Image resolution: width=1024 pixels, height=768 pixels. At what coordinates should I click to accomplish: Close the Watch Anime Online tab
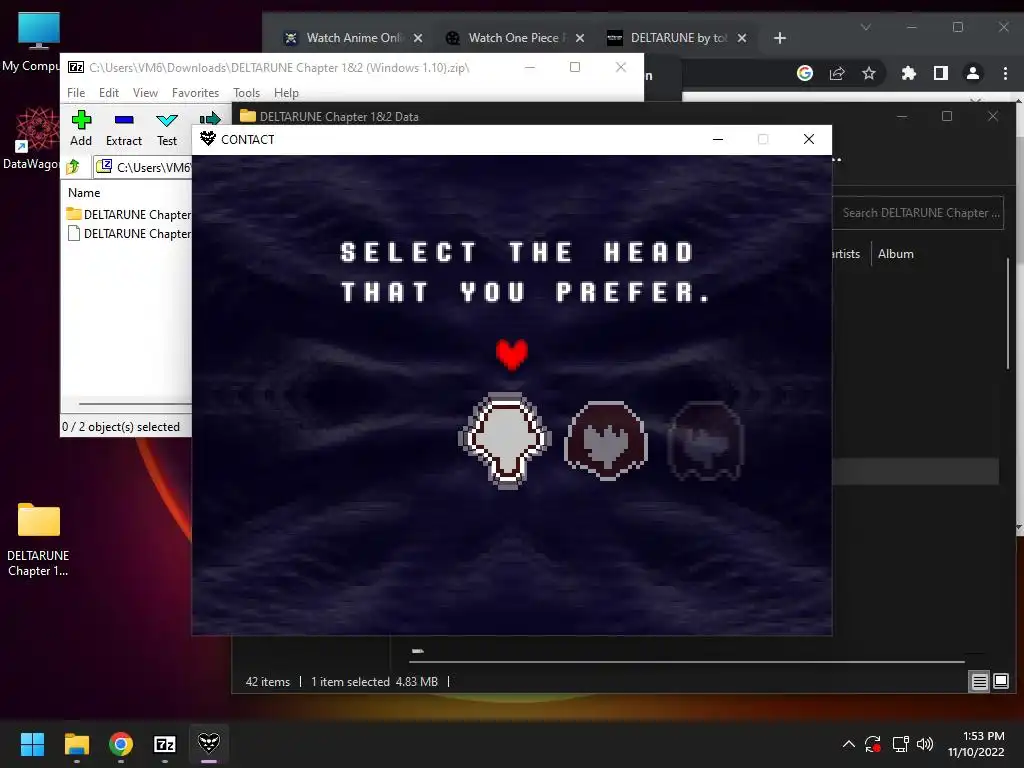(x=418, y=38)
